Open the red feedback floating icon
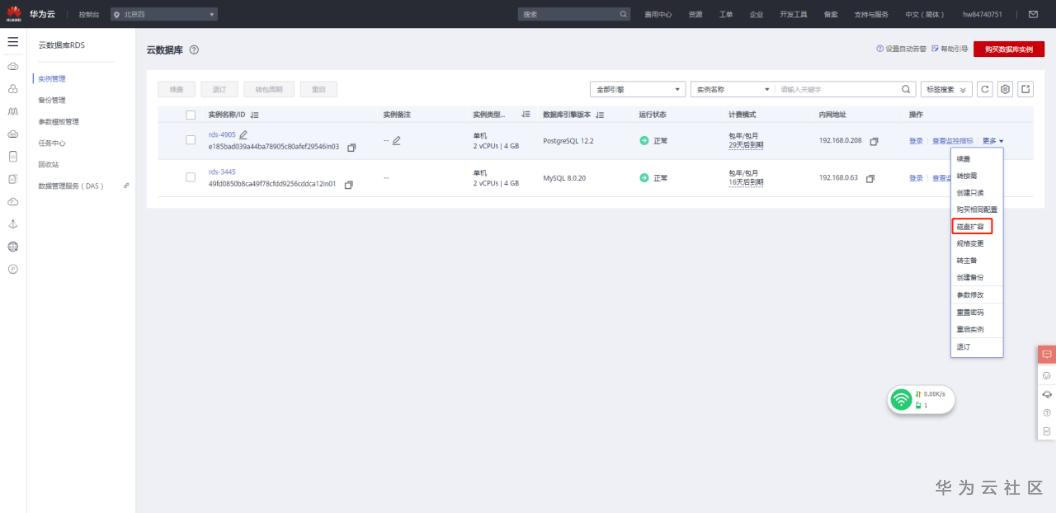The width and height of the screenshot is (1056, 513). (1047, 354)
